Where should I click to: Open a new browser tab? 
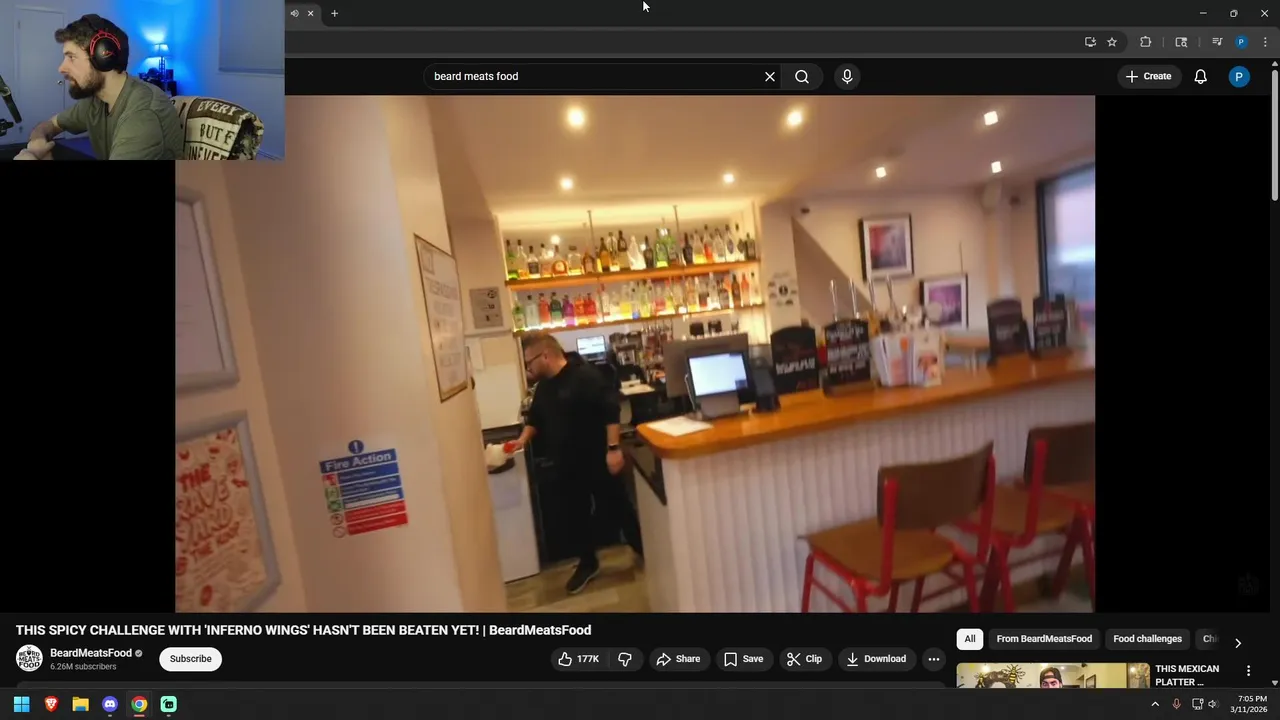(334, 13)
